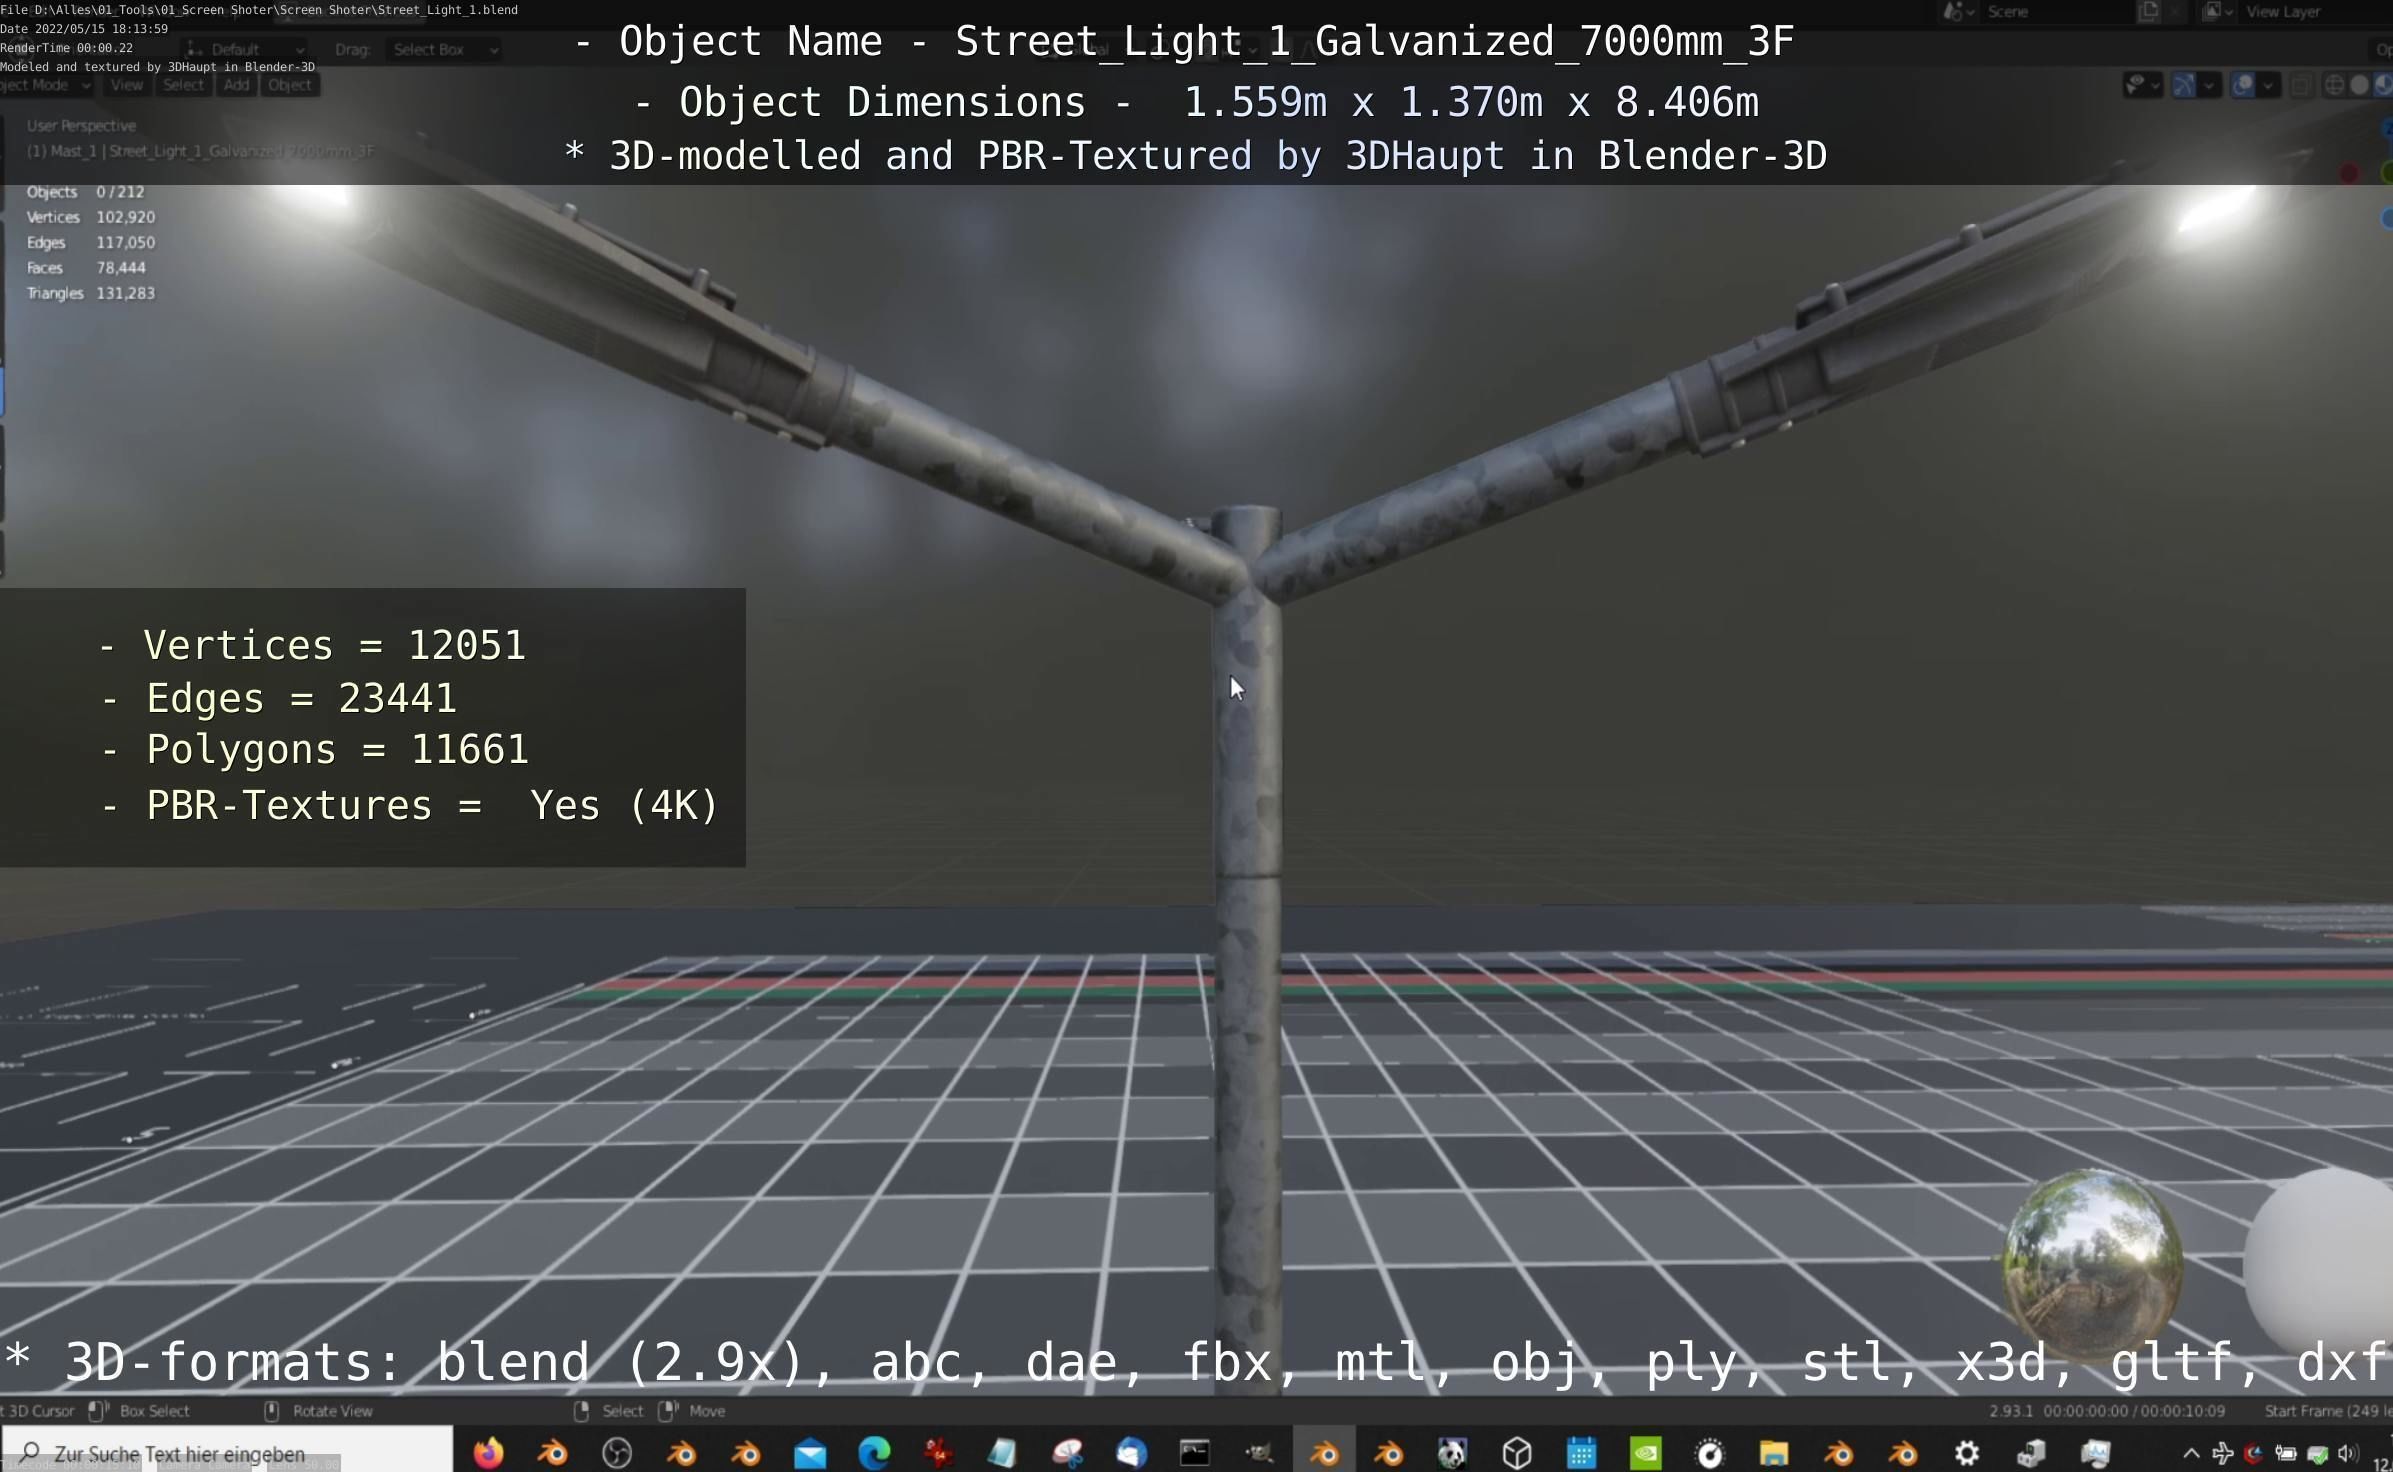This screenshot has height=1472, width=2393.
Task: Click the Select hint in status bar
Action: (x=609, y=1411)
